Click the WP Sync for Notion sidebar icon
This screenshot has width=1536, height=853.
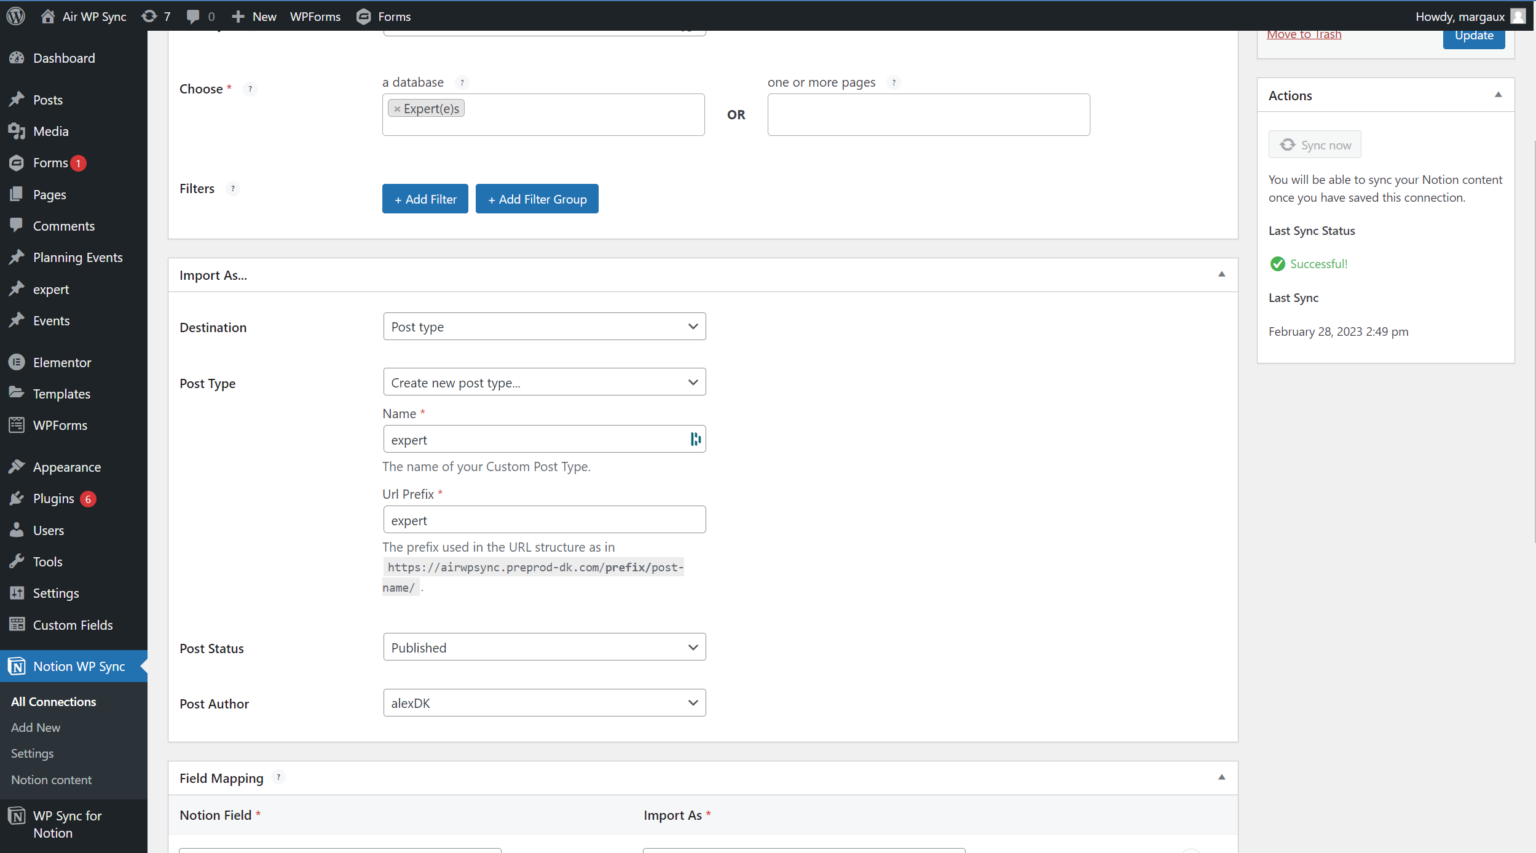pyautogui.click(x=17, y=815)
